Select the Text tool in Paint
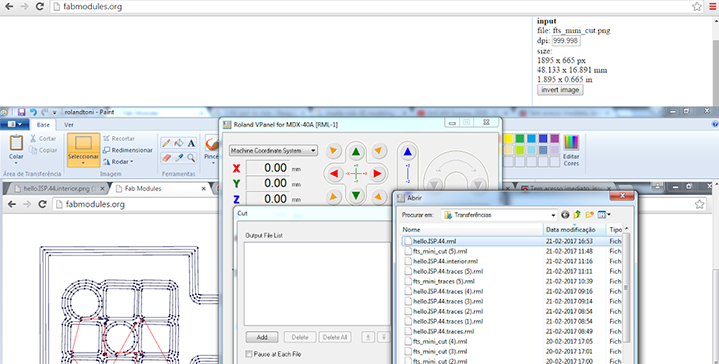The width and height of the screenshot is (719, 364). 191,143
